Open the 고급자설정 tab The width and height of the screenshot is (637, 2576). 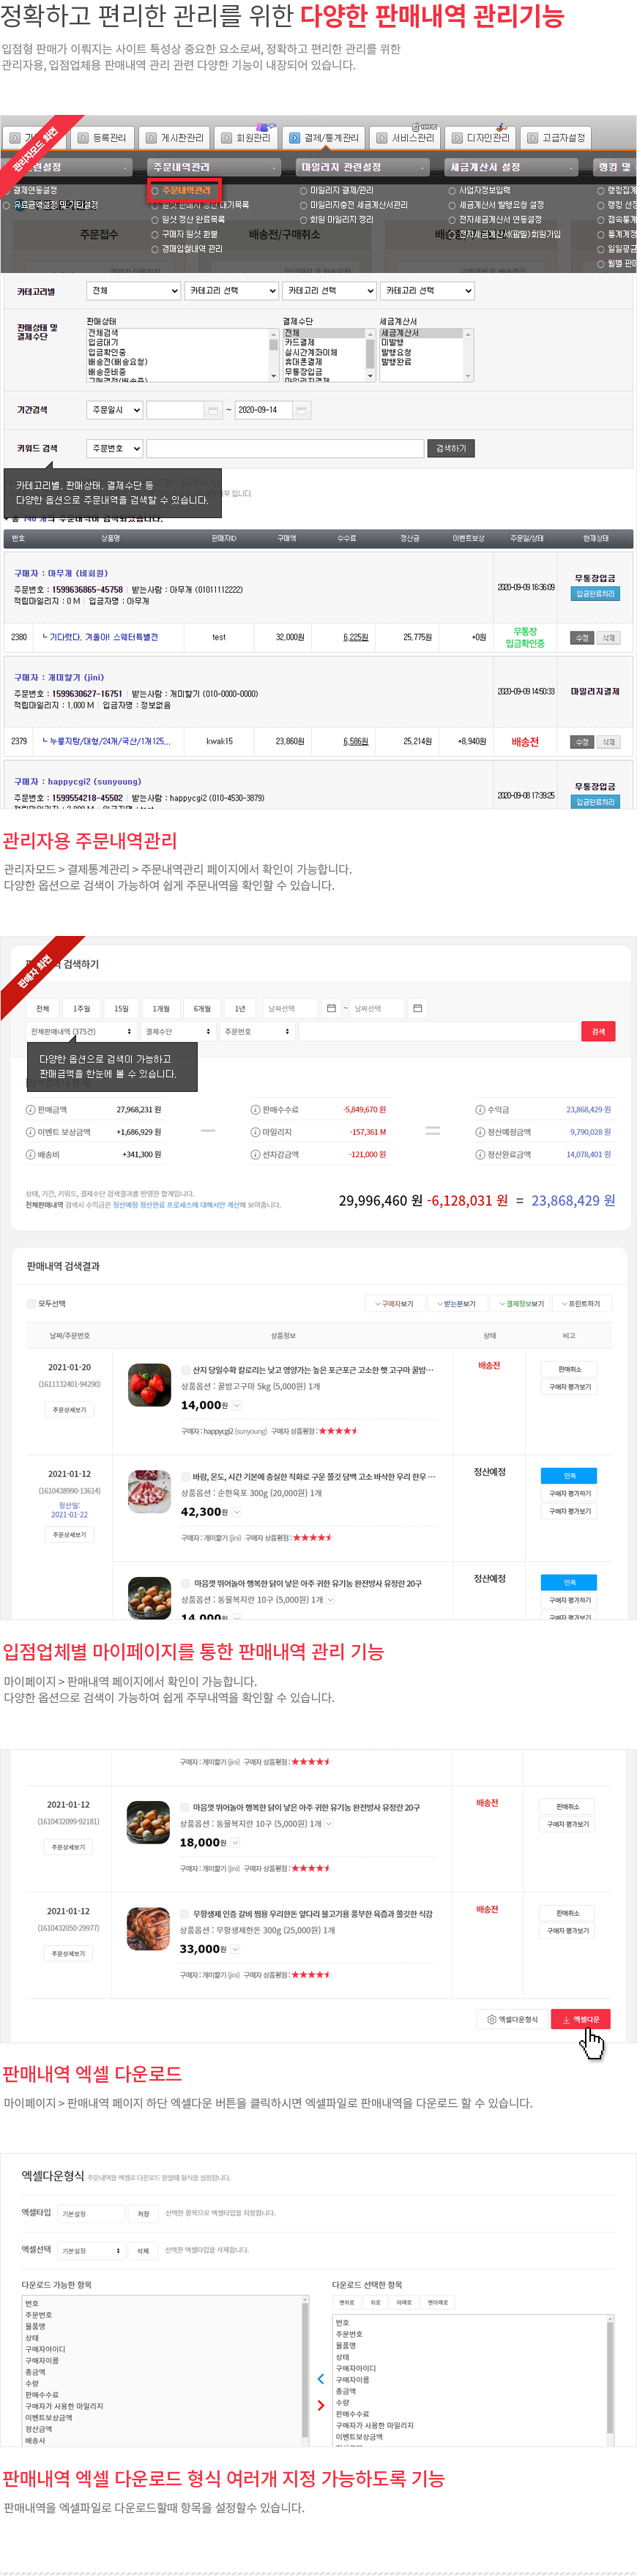tap(555, 138)
